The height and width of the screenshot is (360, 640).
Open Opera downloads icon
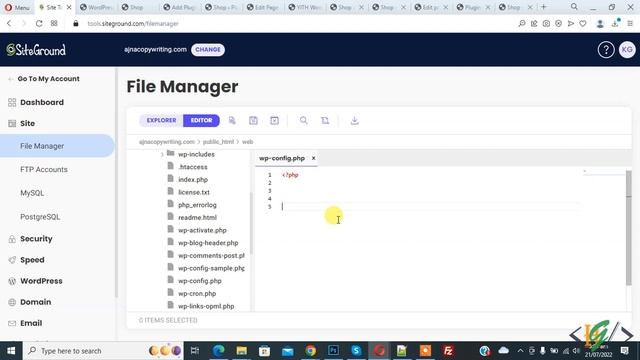pyautogui.click(x=615, y=24)
